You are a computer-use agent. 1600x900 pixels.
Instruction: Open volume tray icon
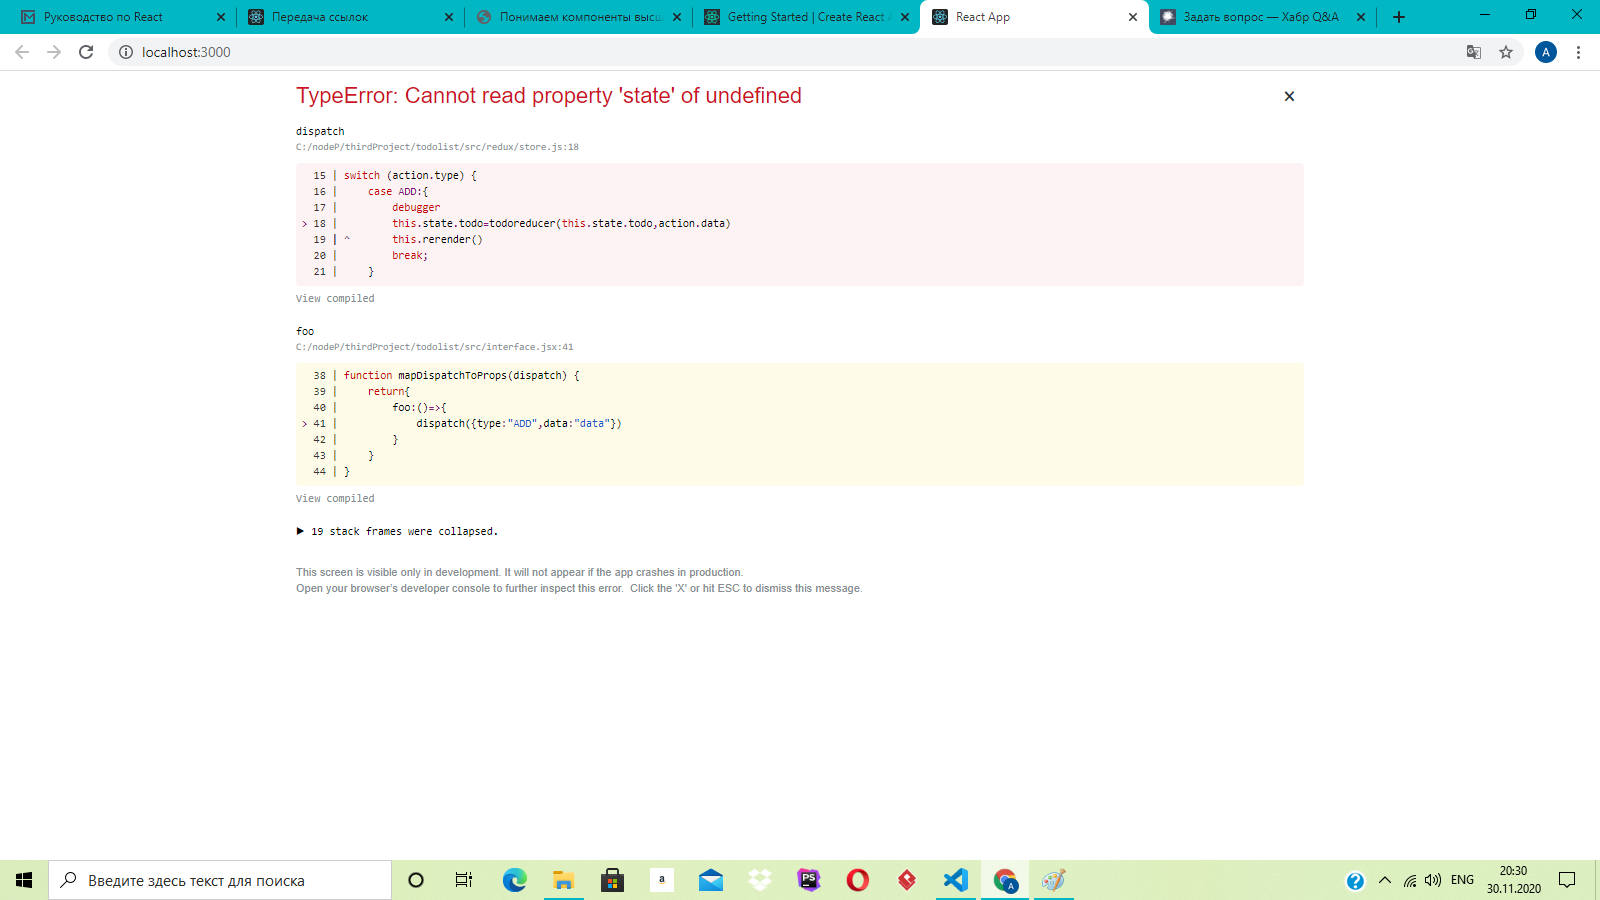click(x=1433, y=881)
